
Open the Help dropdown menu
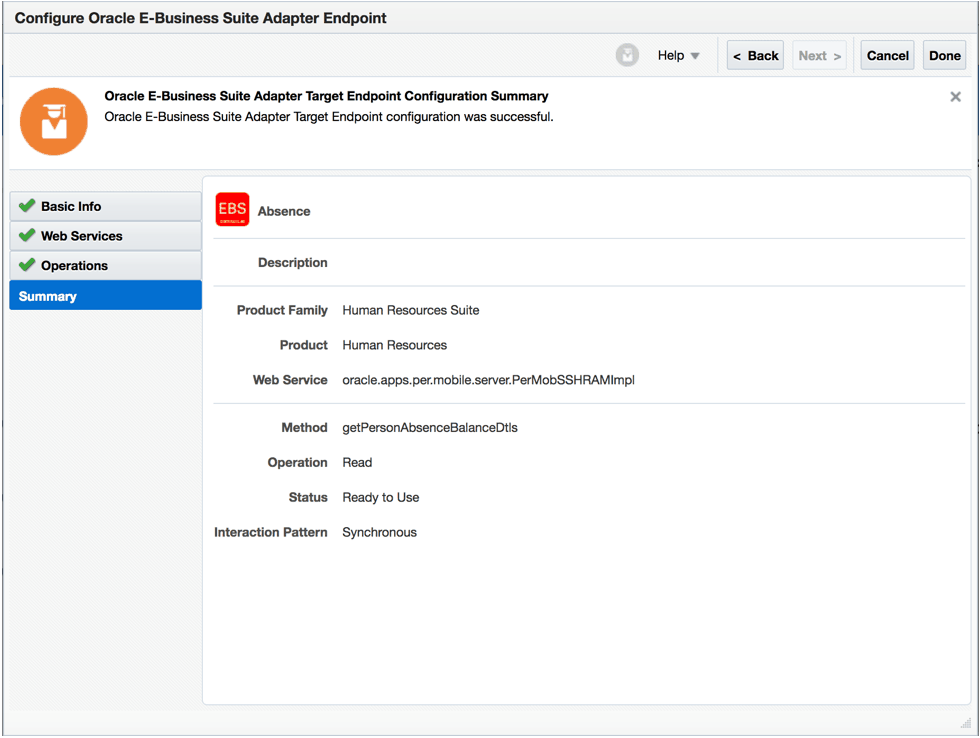(x=678, y=55)
